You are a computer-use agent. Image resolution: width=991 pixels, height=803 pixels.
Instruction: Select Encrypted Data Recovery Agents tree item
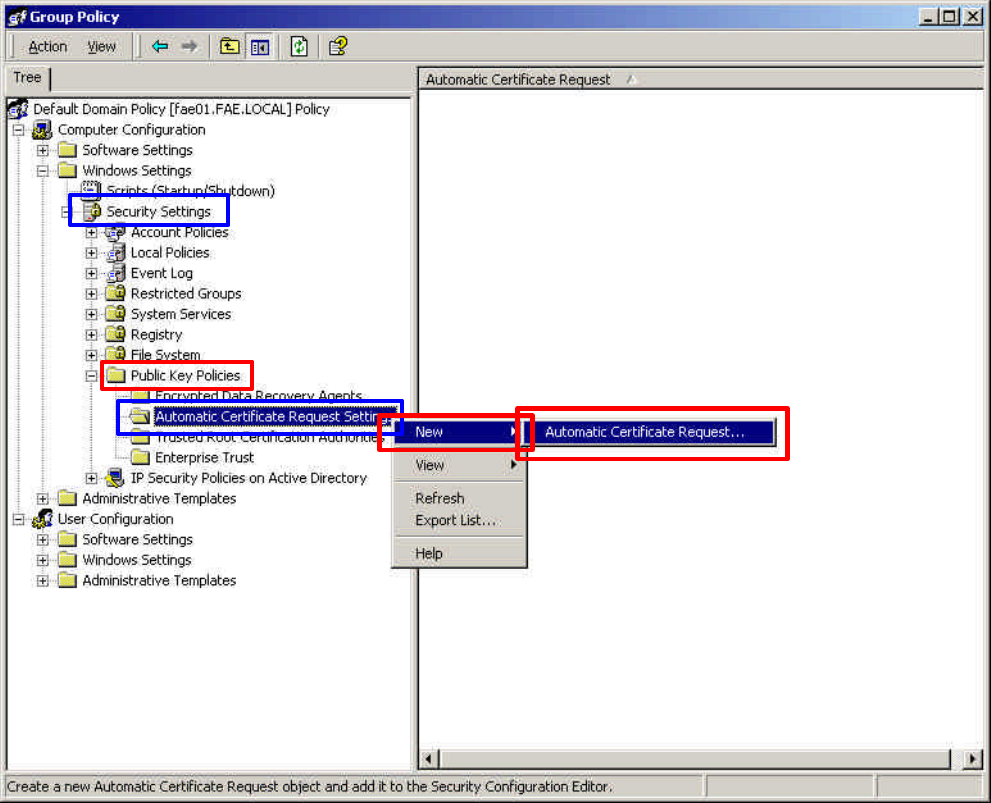(258, 396)
